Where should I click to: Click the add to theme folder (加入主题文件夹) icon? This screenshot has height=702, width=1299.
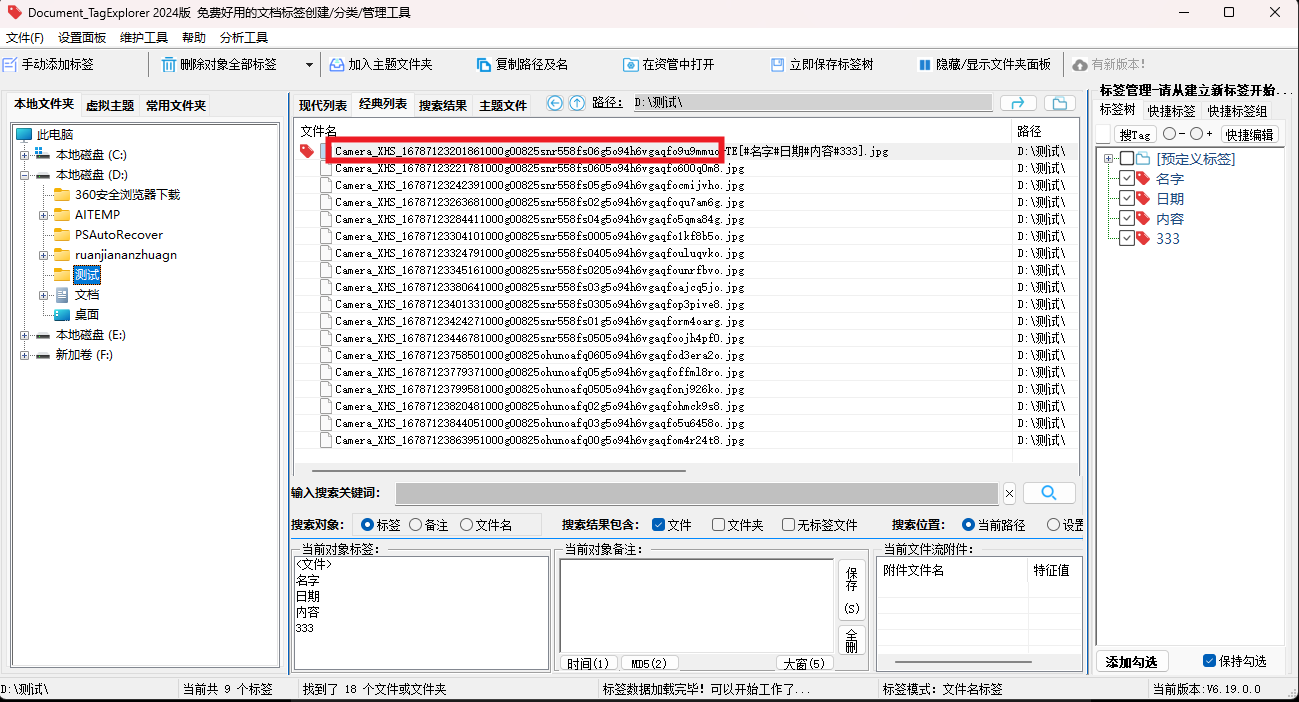(337, 65)
